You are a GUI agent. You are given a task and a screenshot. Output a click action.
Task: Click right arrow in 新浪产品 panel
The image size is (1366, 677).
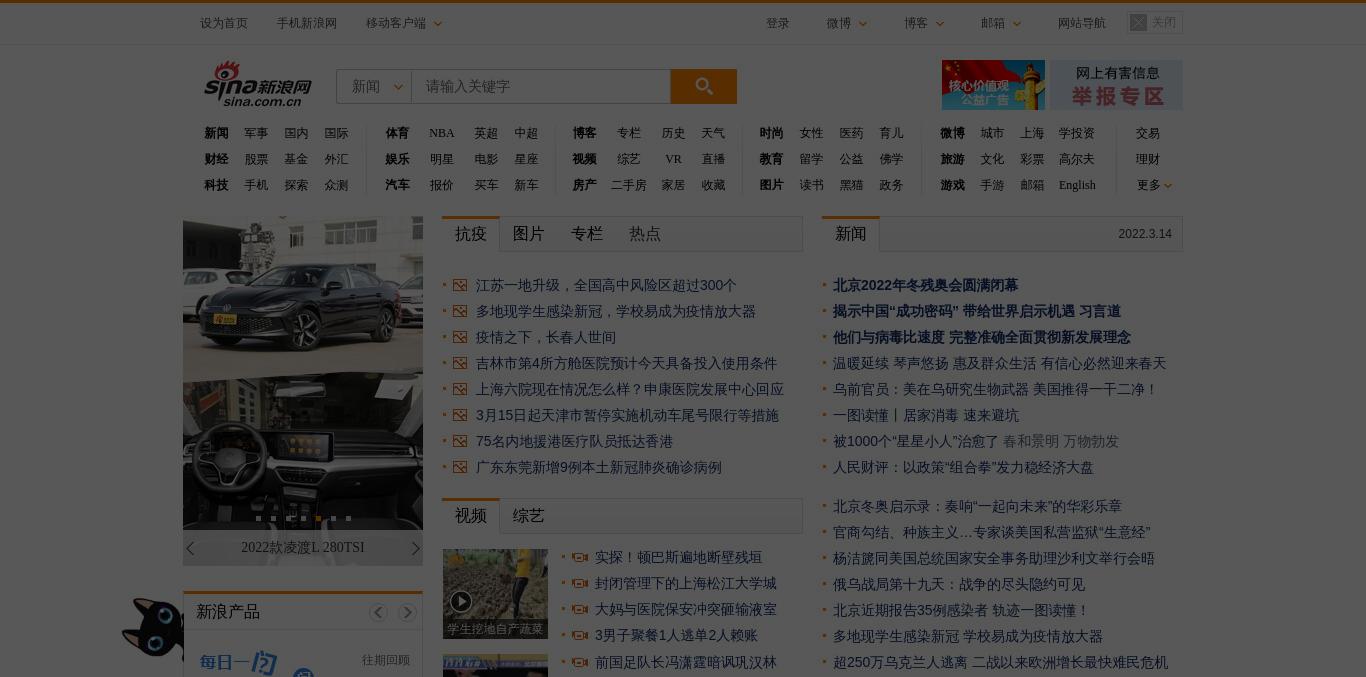click(407, 612)
